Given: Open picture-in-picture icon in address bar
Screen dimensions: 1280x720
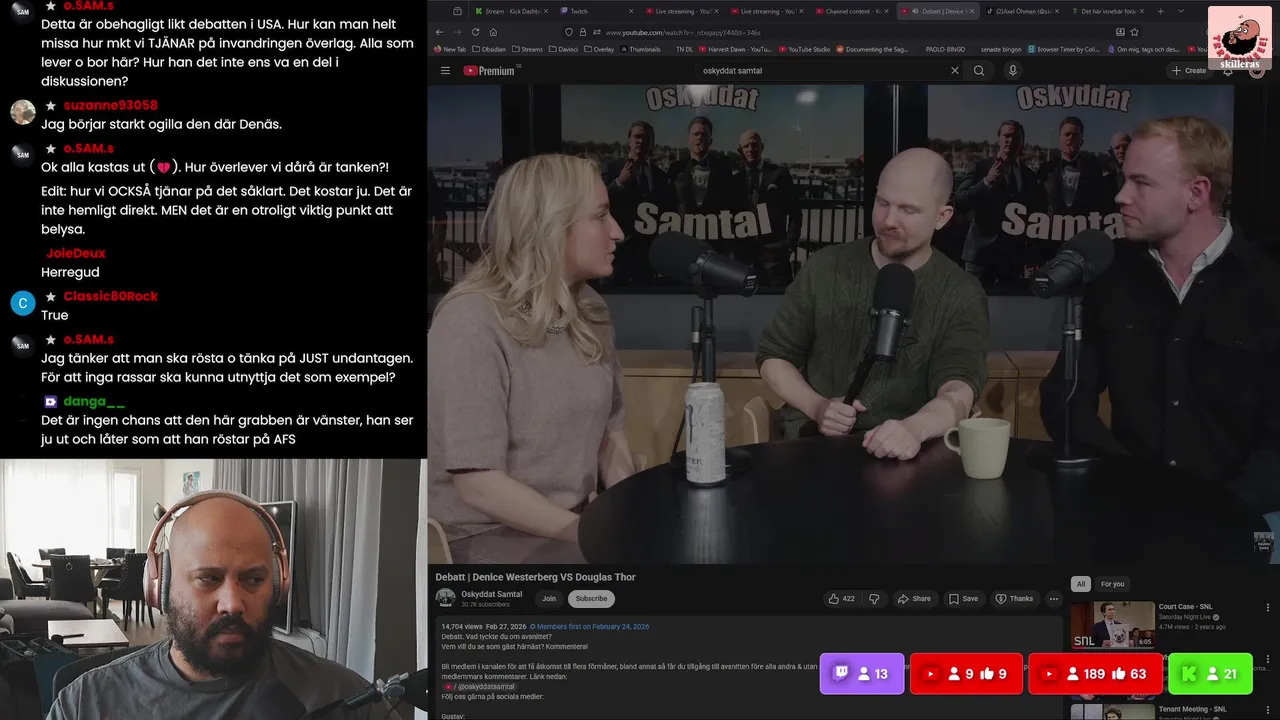Looking at the screenshot, I should (x=1120, y=32).
